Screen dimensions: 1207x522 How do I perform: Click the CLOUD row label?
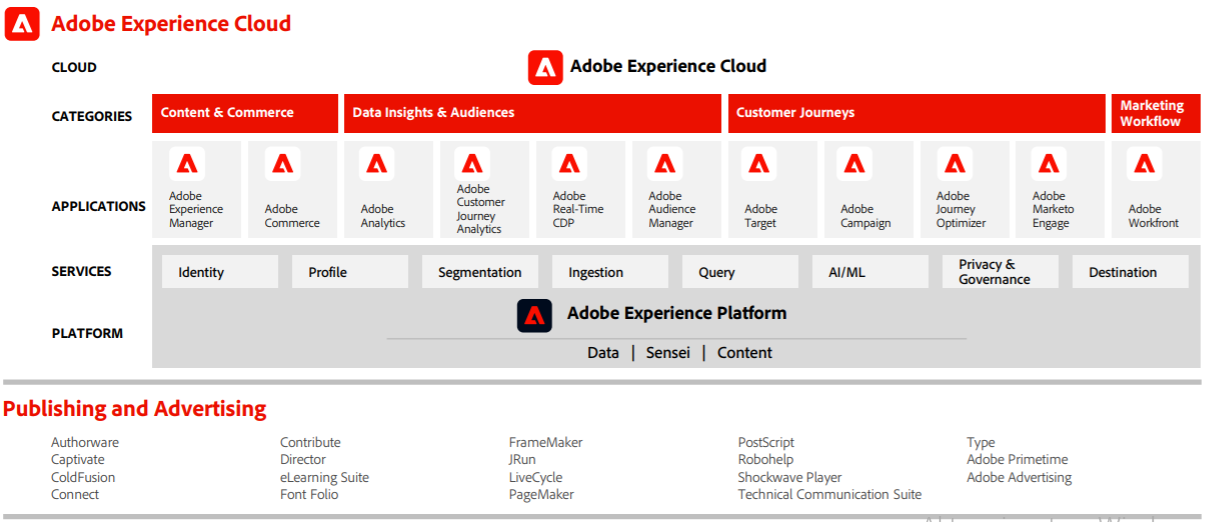[74, 68]
